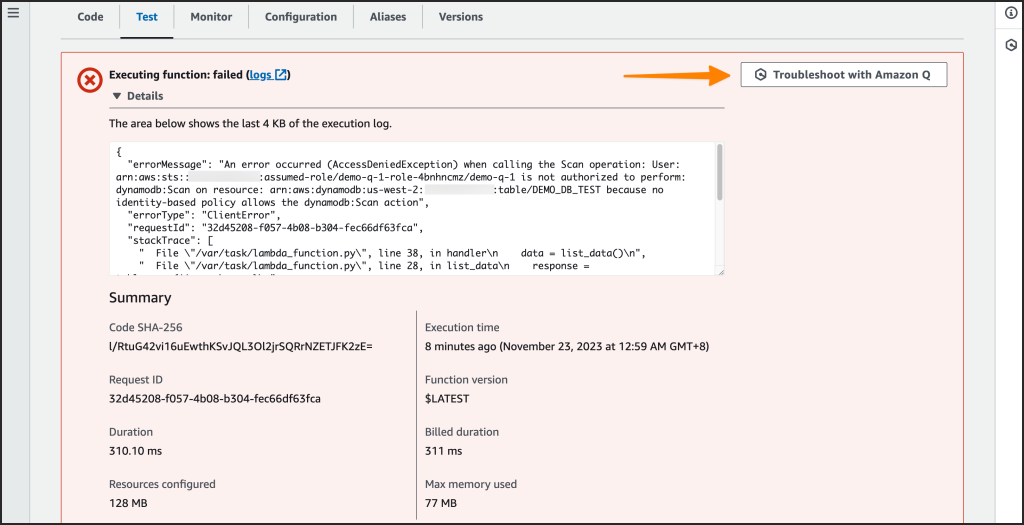The width and height of the screenshot is (1024, 525).
Task: Open the Monitor tab
Action: pyautogui.click(x=211, y=17)
